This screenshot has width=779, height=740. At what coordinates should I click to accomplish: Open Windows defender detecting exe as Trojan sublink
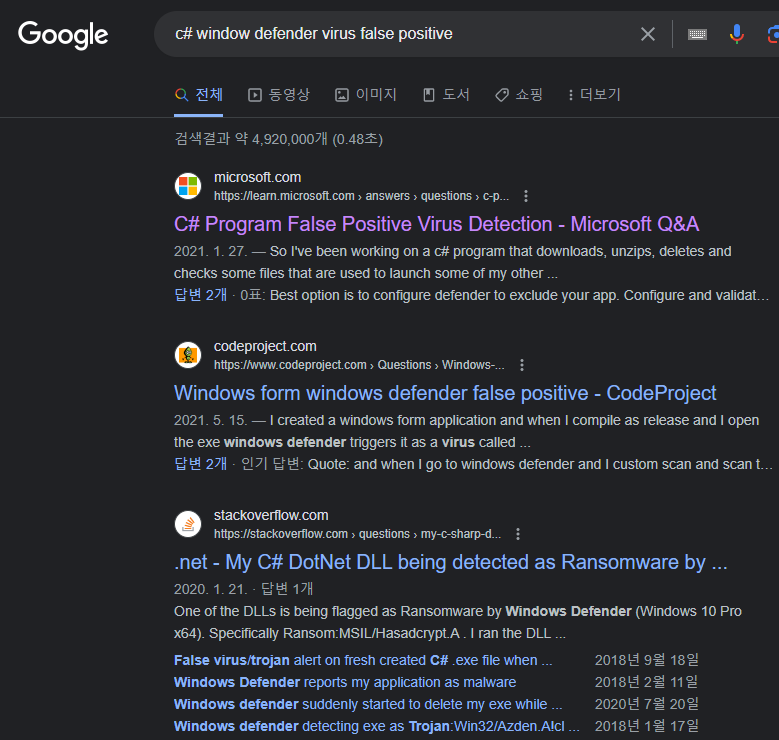(x=377, y=726)
